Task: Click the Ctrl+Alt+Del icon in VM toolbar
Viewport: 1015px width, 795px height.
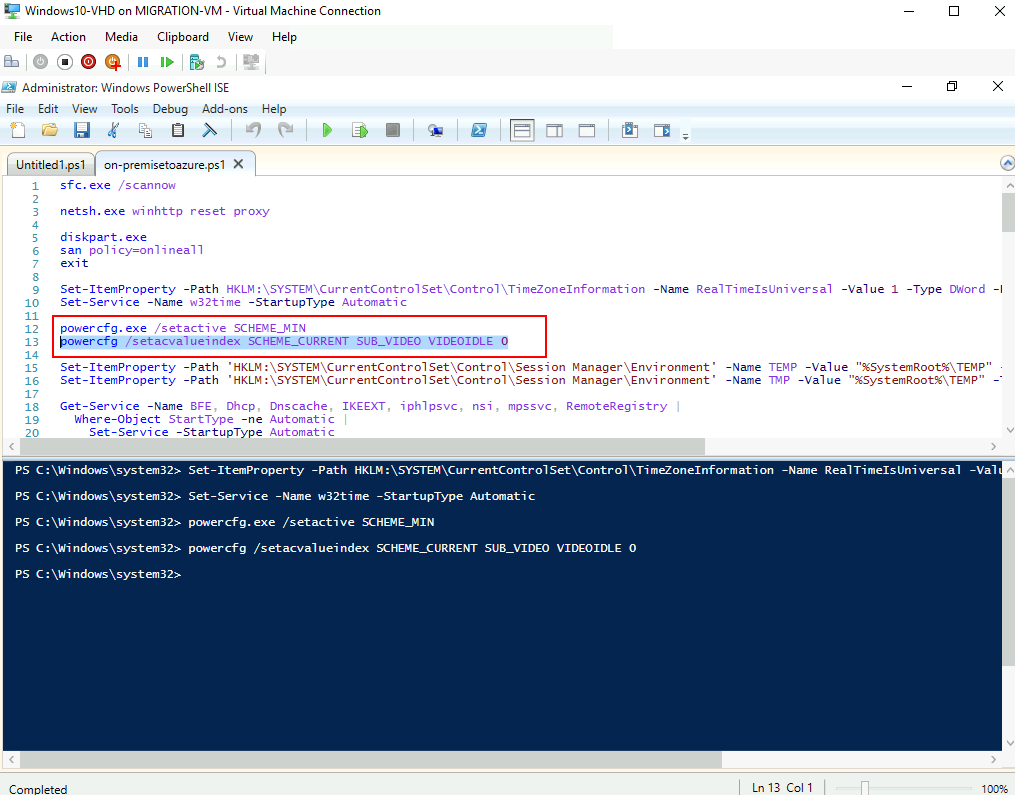Action: [12, 62]
